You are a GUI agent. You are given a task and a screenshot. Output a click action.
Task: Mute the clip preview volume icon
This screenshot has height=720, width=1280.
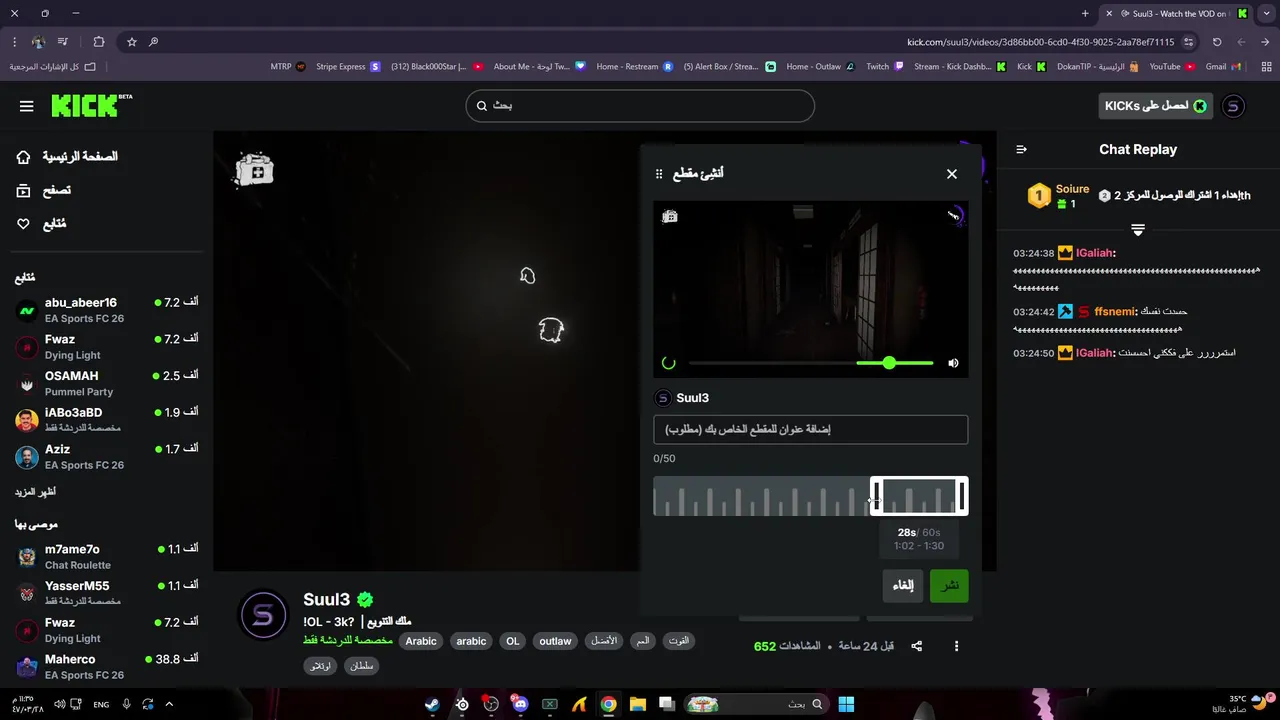[x=953, y=363]
